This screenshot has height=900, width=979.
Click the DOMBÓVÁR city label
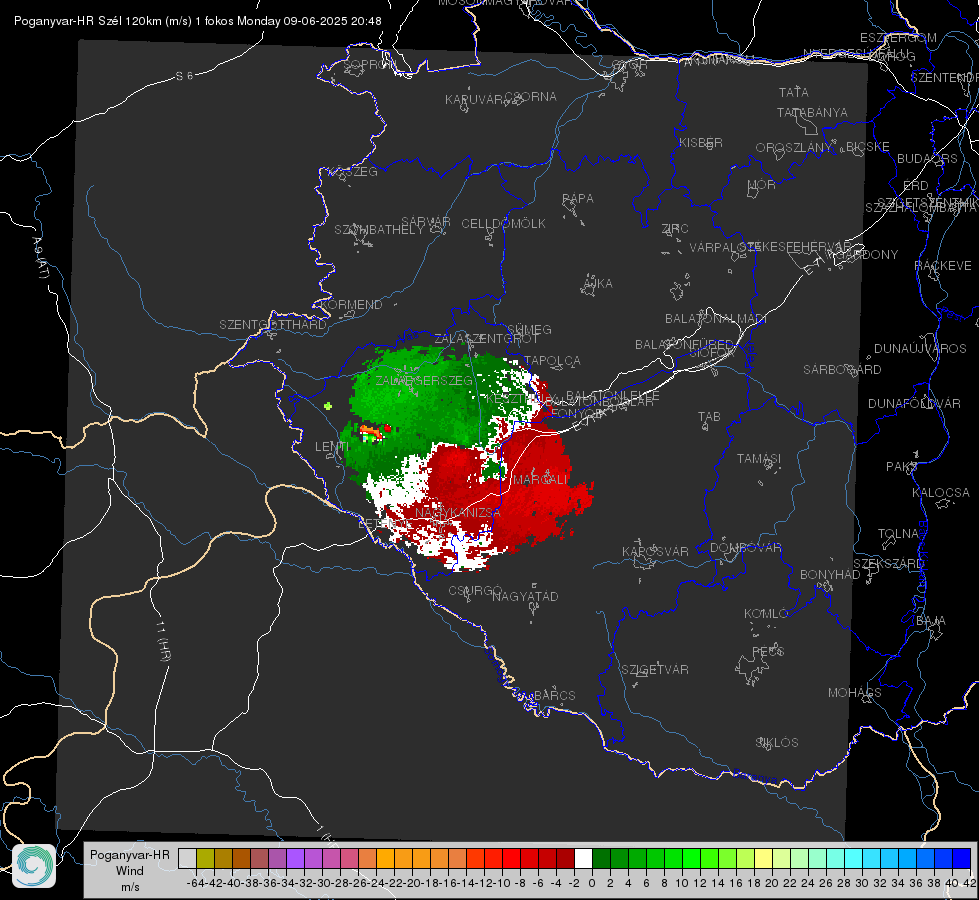tap(745, 547)
